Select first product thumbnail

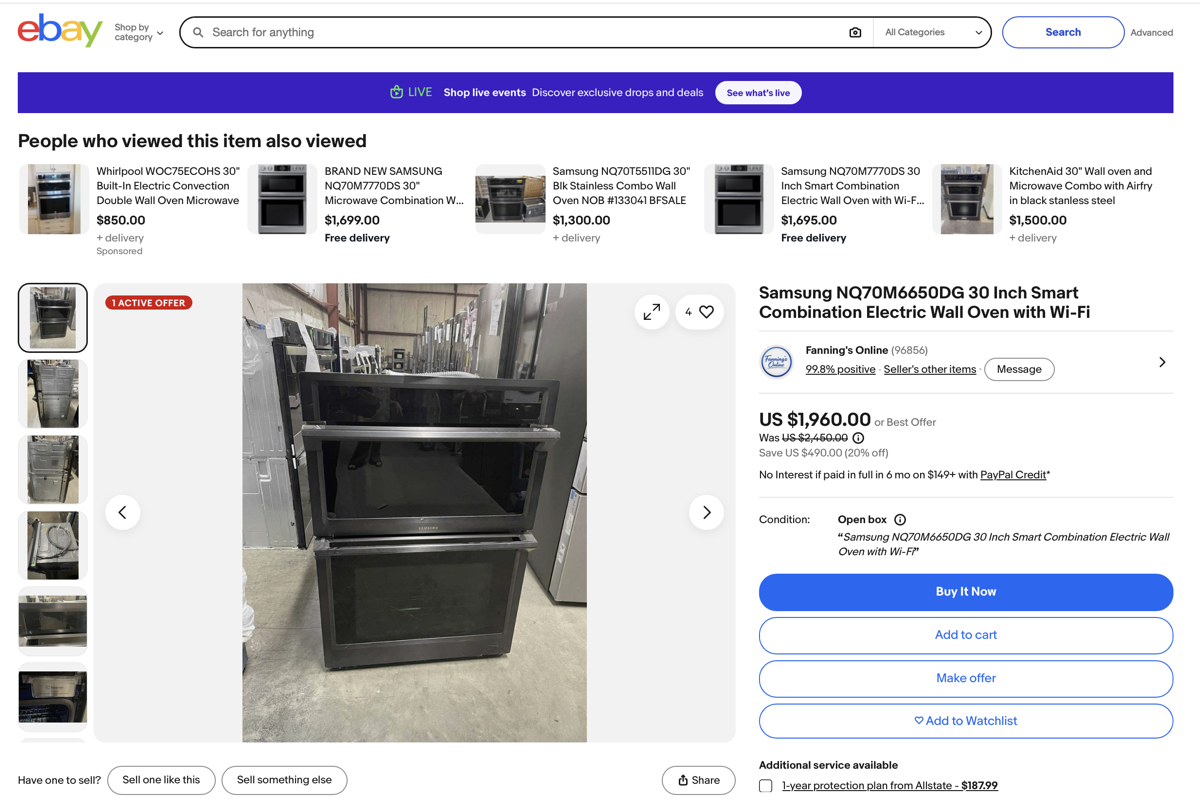click(53, 318)
